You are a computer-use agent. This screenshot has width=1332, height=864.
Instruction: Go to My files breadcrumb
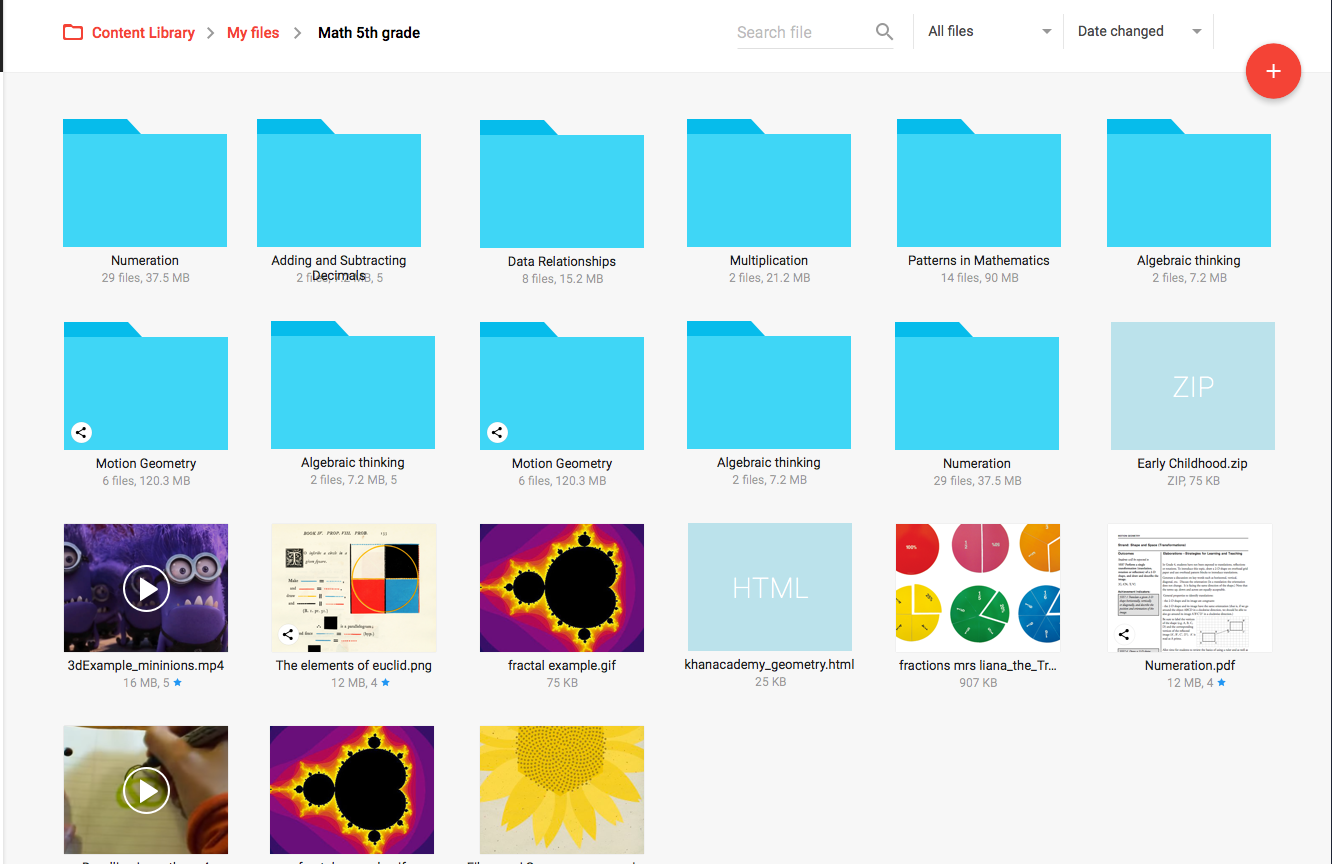253,33
